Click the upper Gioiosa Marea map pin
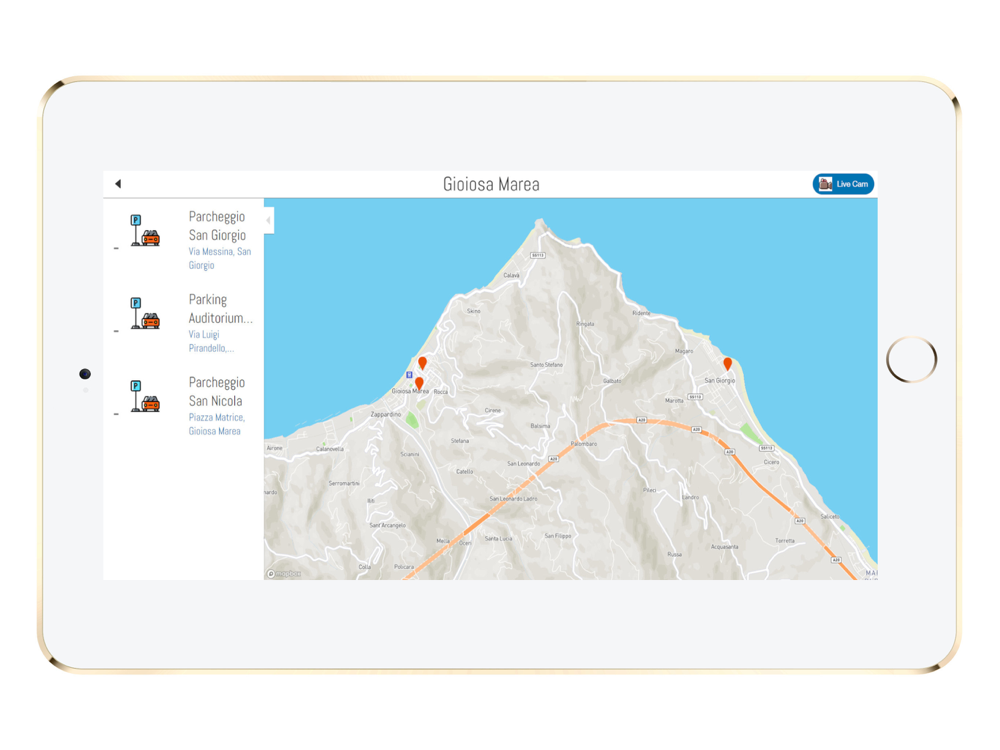The image size is (1000, 750). pos(422,364)
